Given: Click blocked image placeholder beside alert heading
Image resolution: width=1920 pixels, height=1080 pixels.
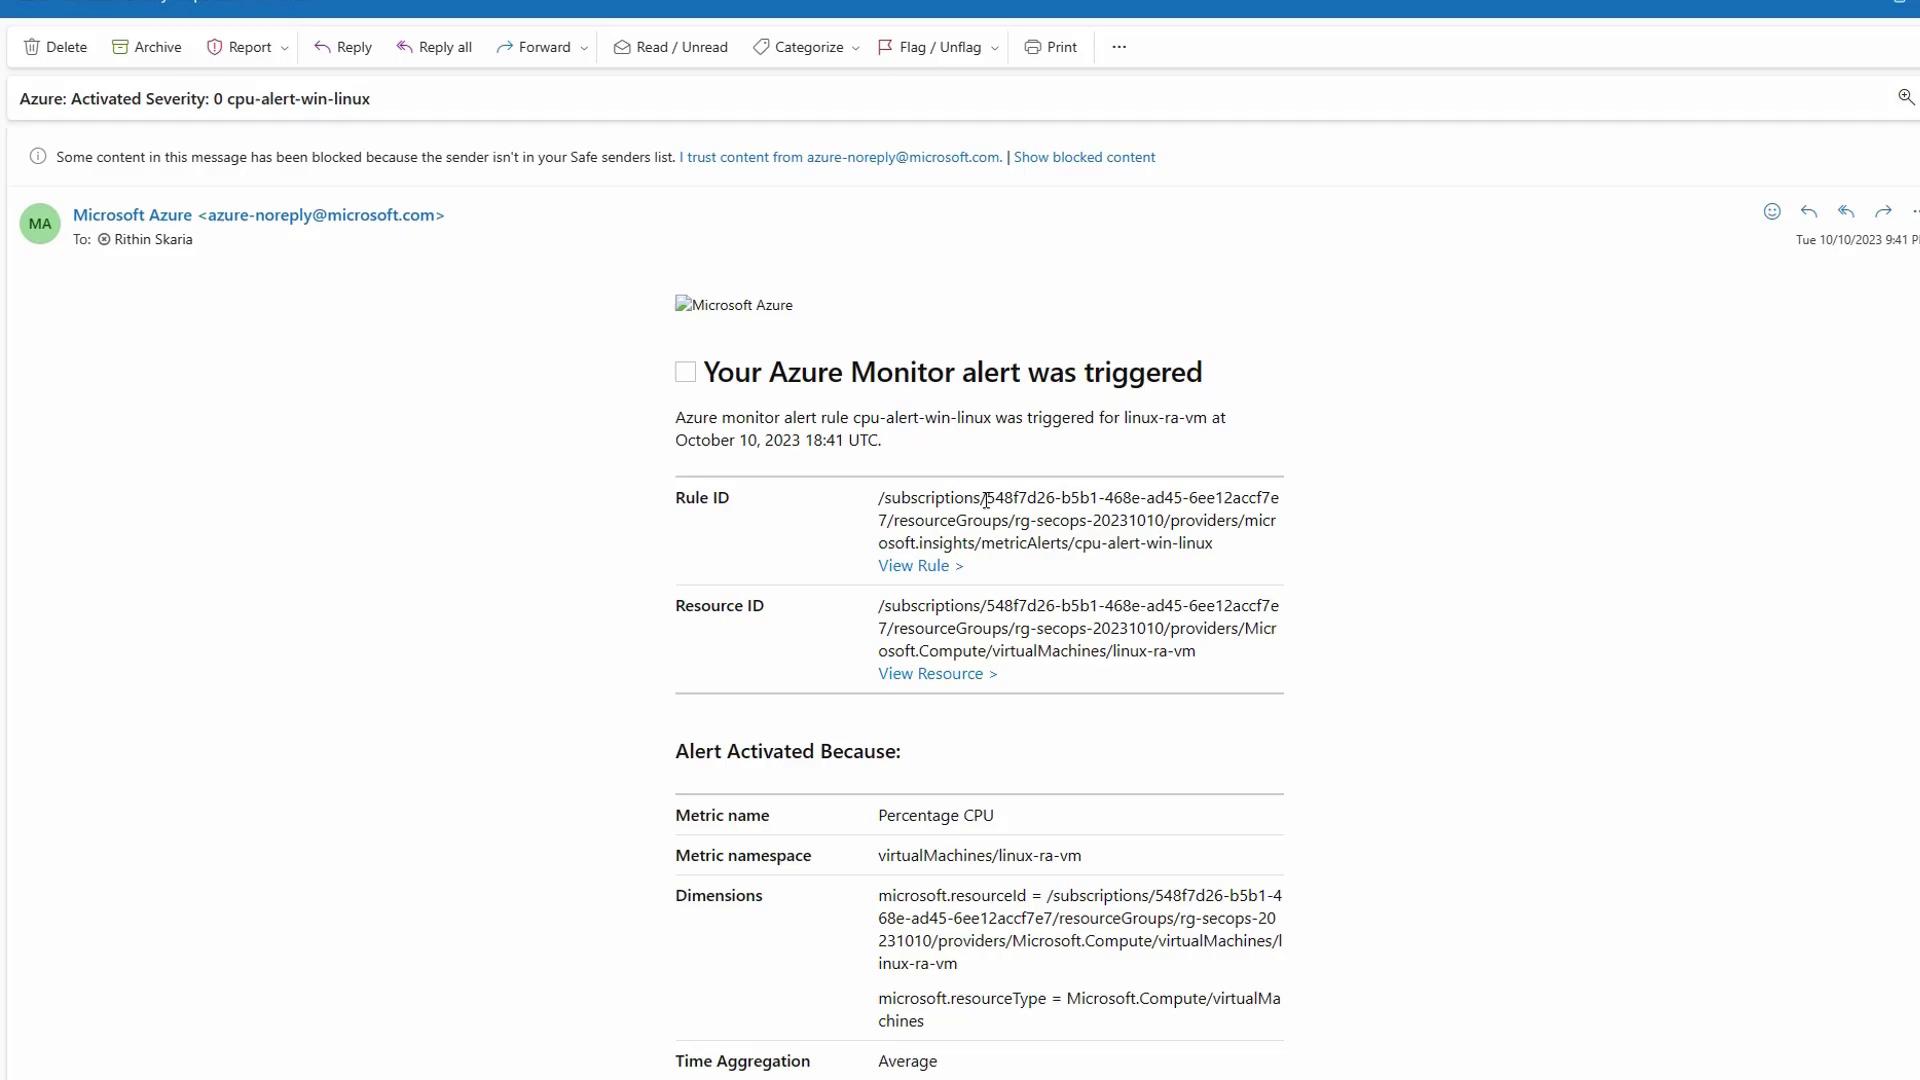Looking at the screenshot, I should click(685, 372).
